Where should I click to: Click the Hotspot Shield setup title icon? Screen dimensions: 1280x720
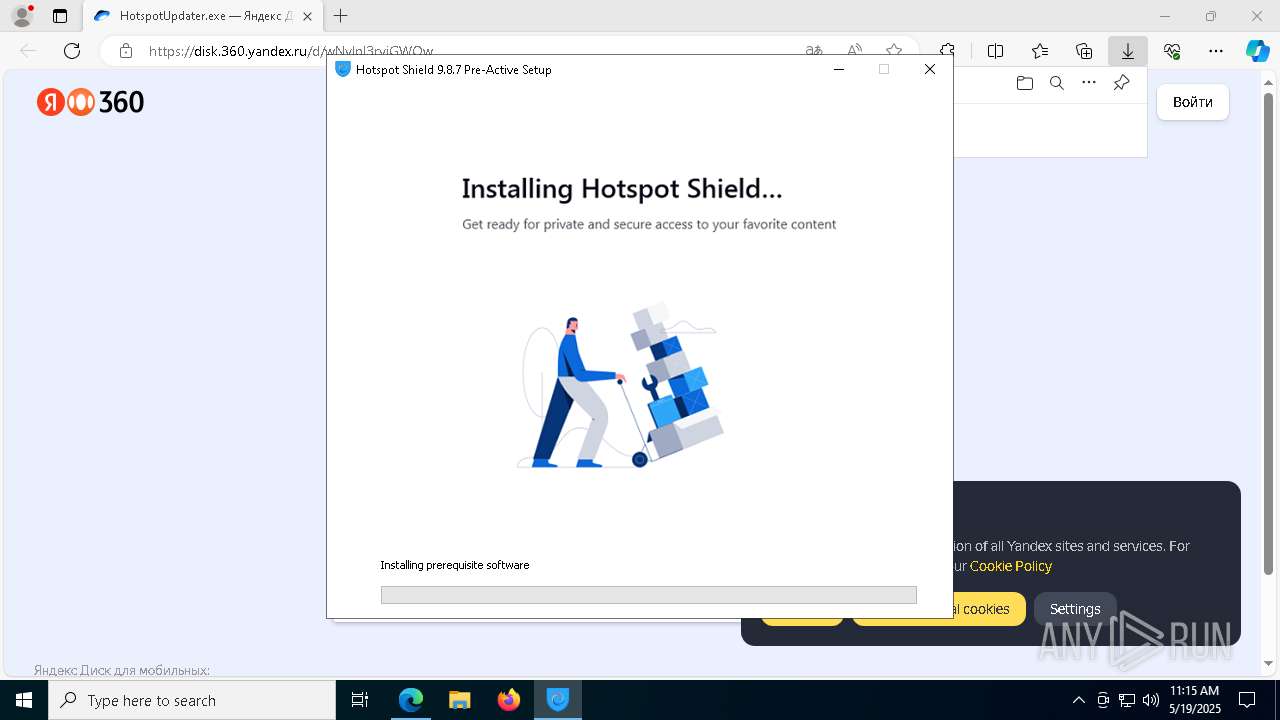343,70
